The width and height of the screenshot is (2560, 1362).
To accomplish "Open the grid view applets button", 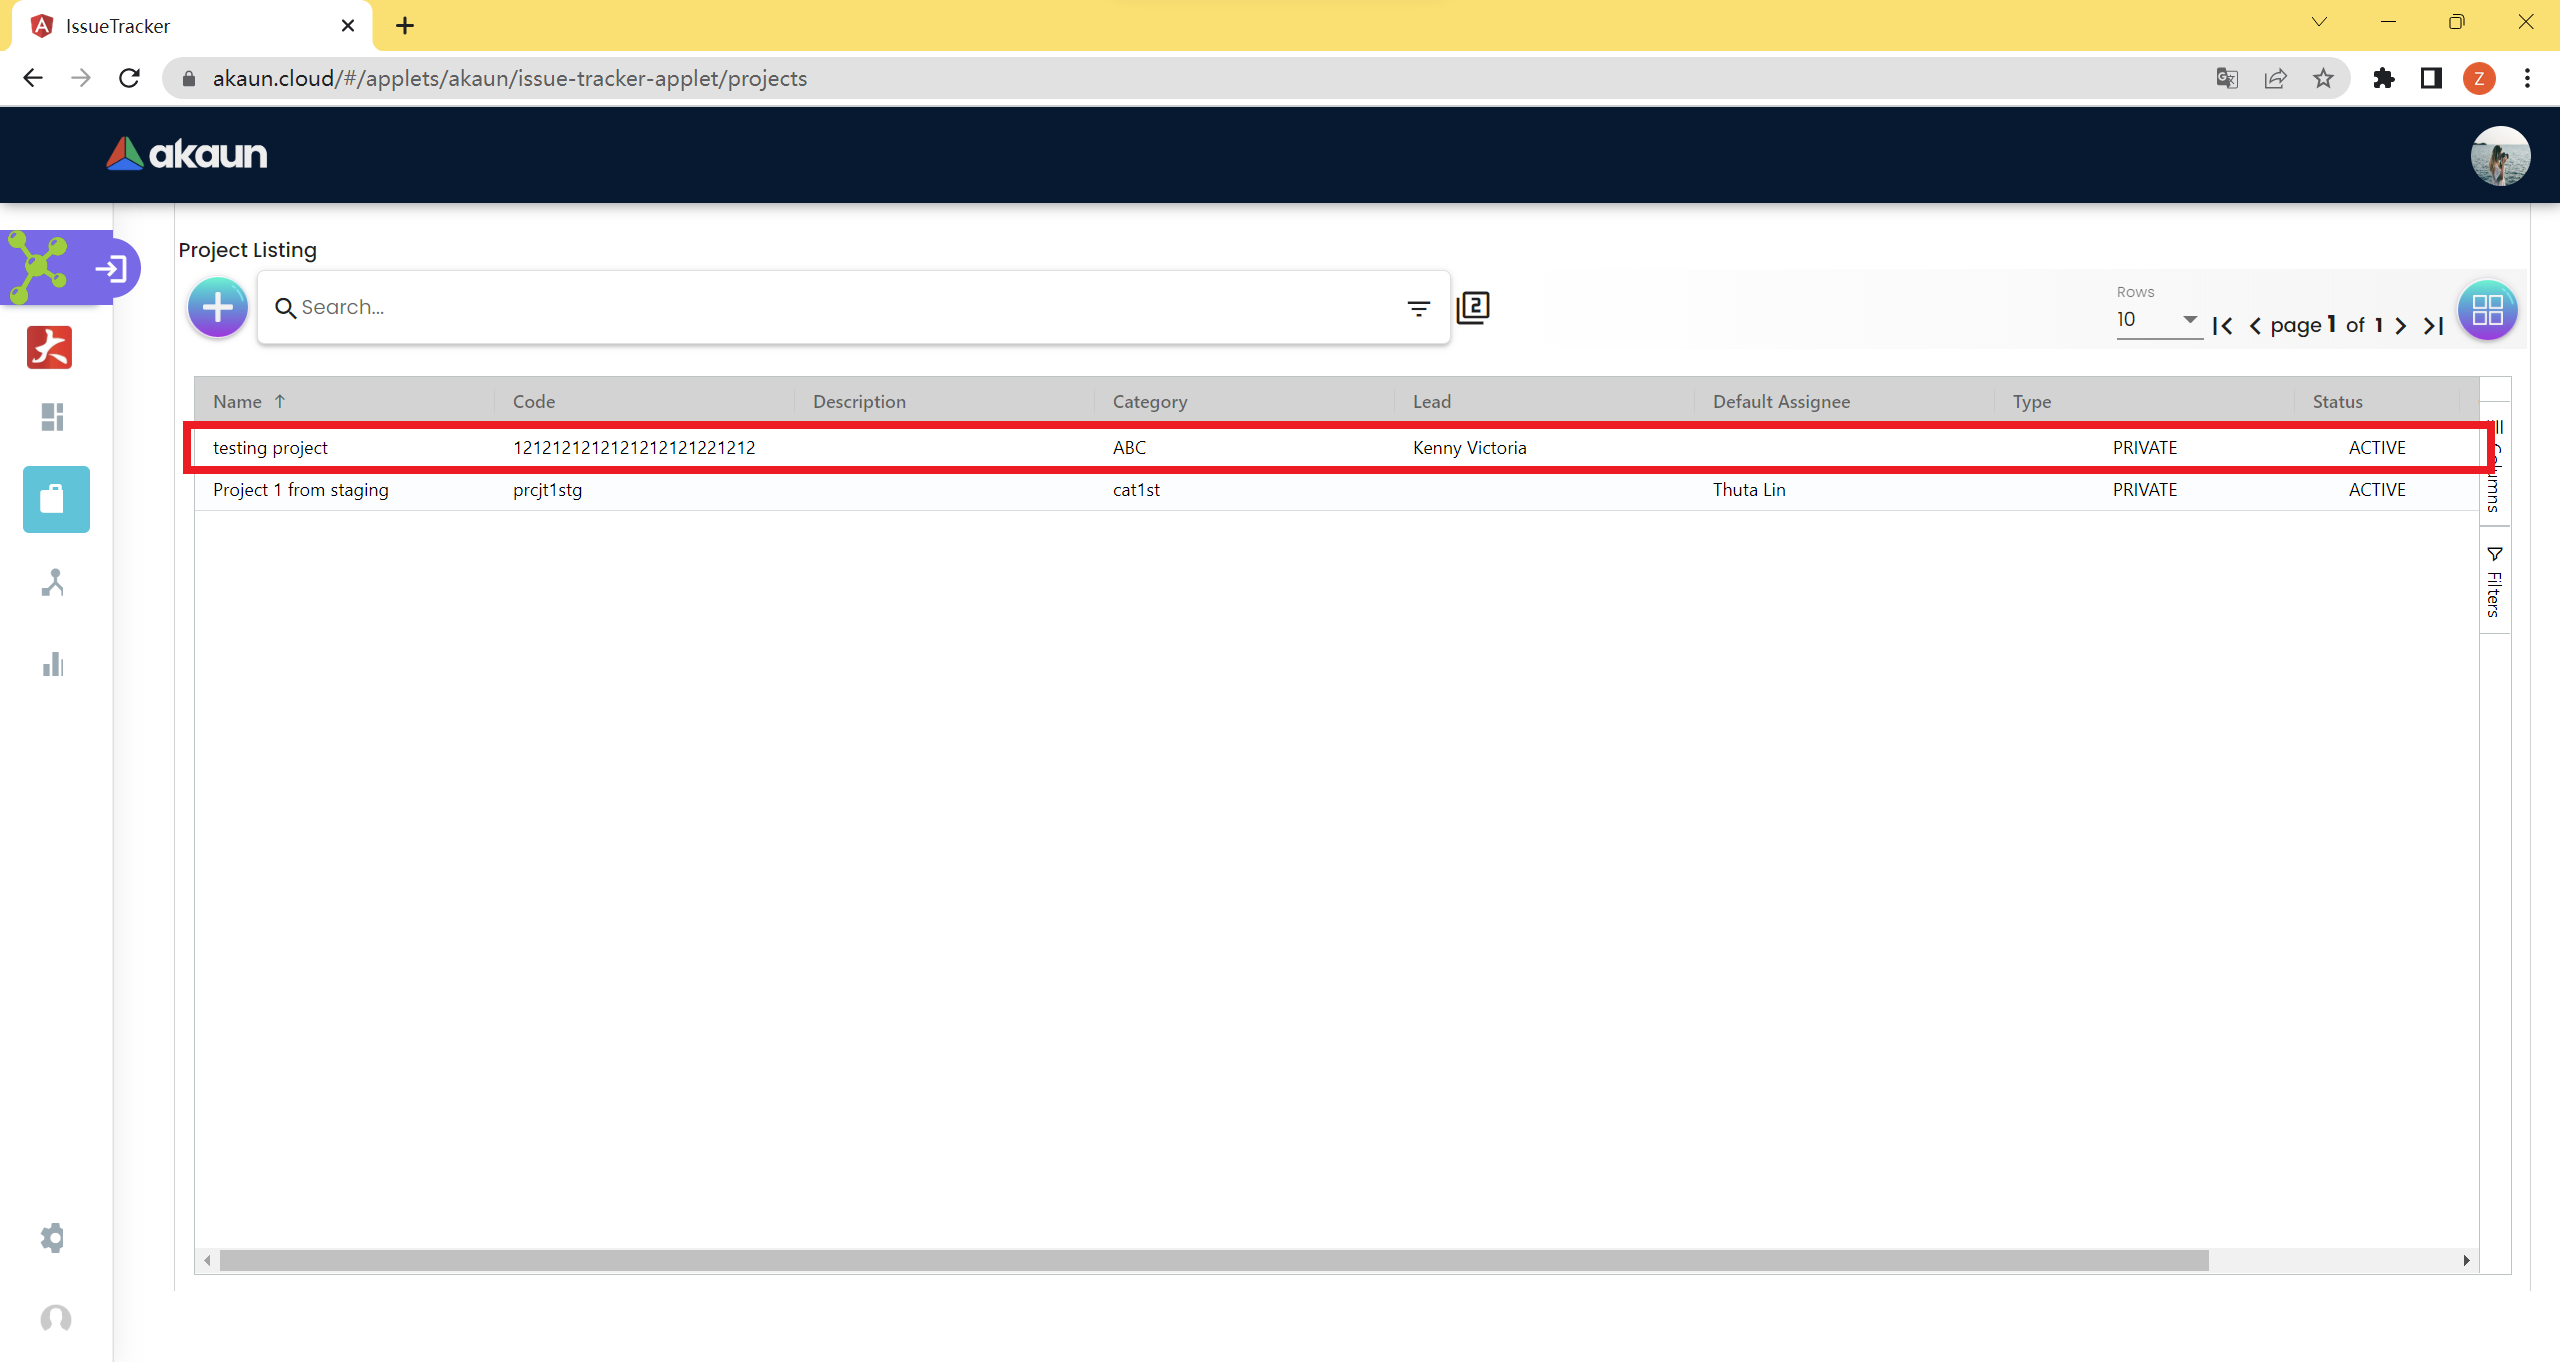I will 2487,310.
